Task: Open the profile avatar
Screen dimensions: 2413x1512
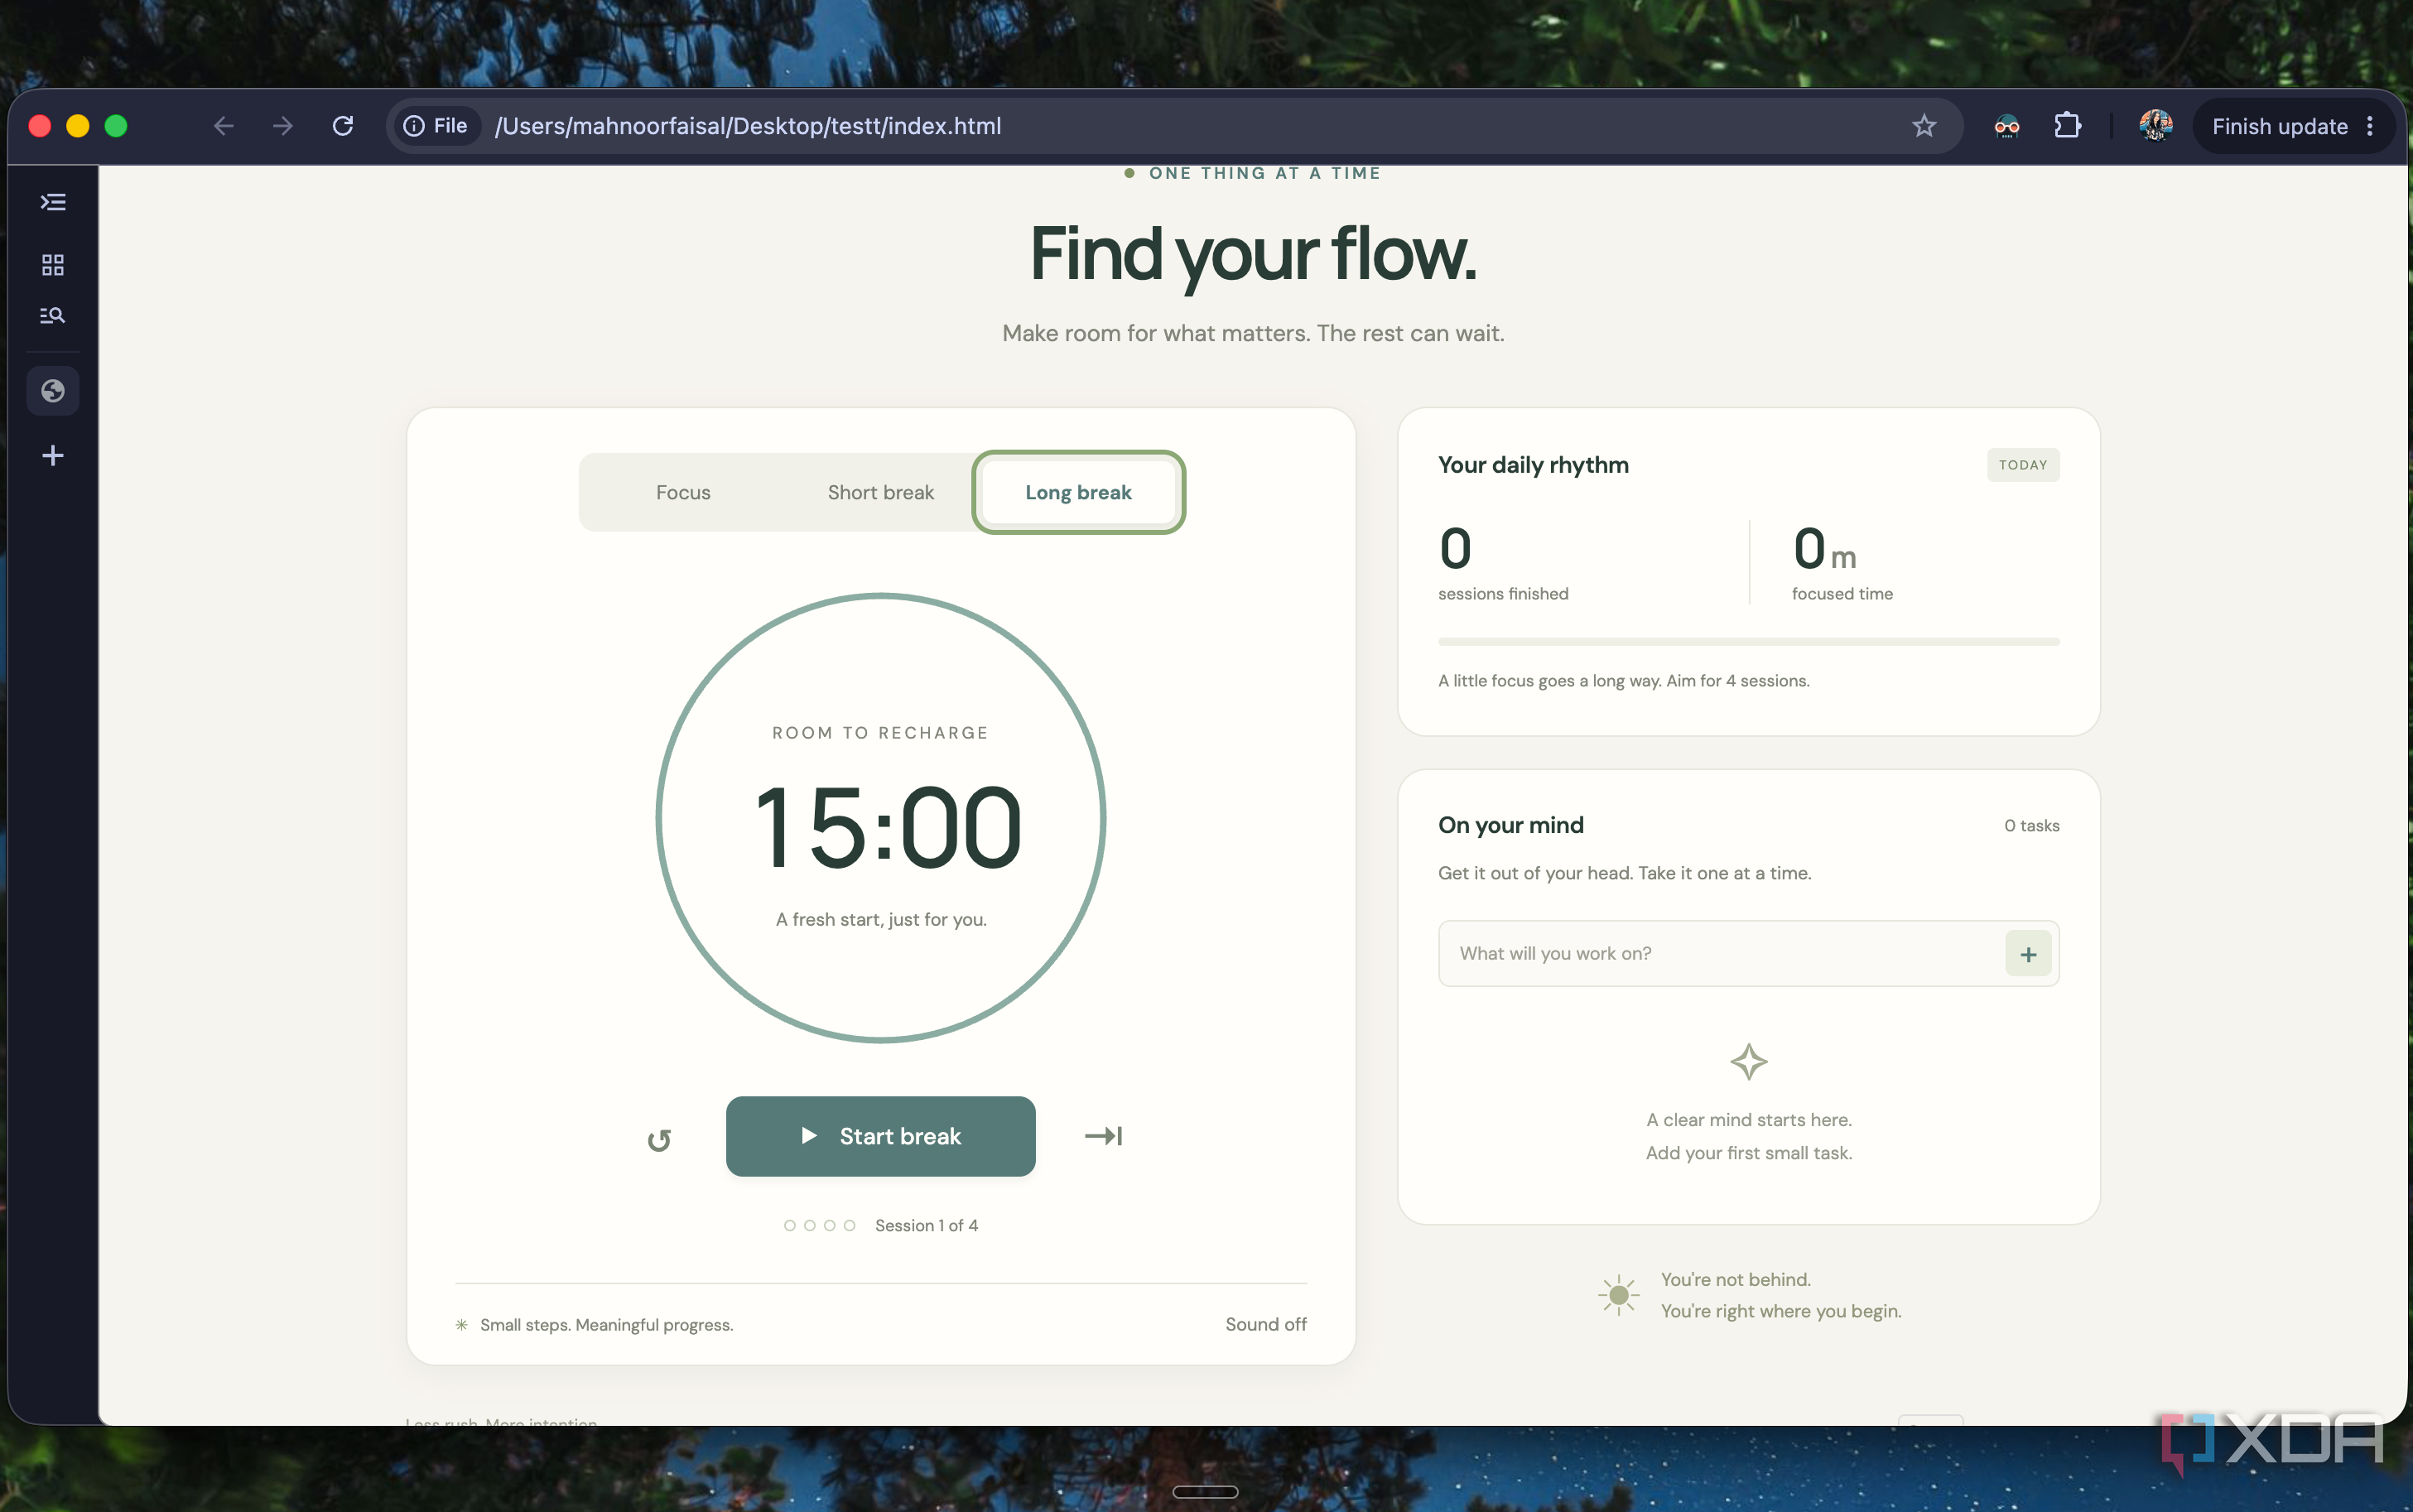Action: [2155, 126]
